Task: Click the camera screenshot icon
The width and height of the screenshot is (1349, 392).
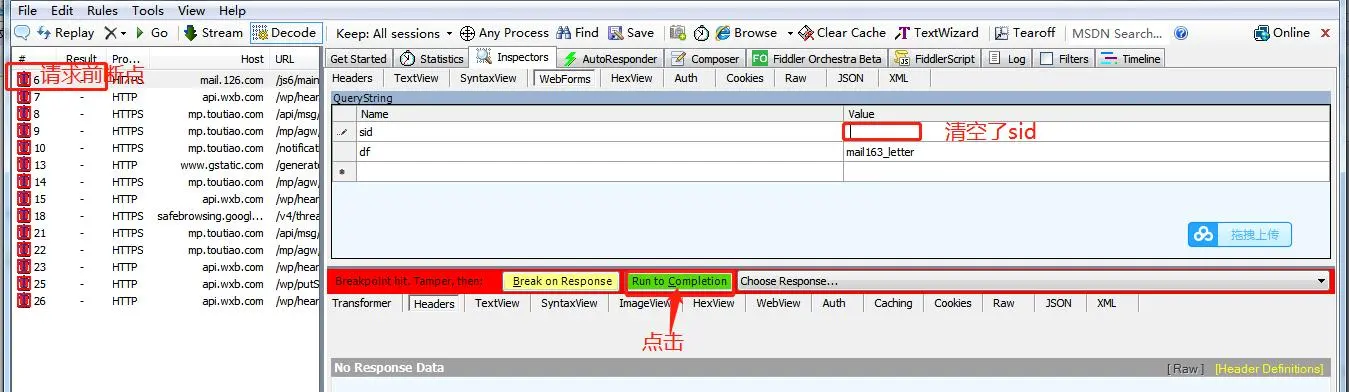Action: (678, 33)
